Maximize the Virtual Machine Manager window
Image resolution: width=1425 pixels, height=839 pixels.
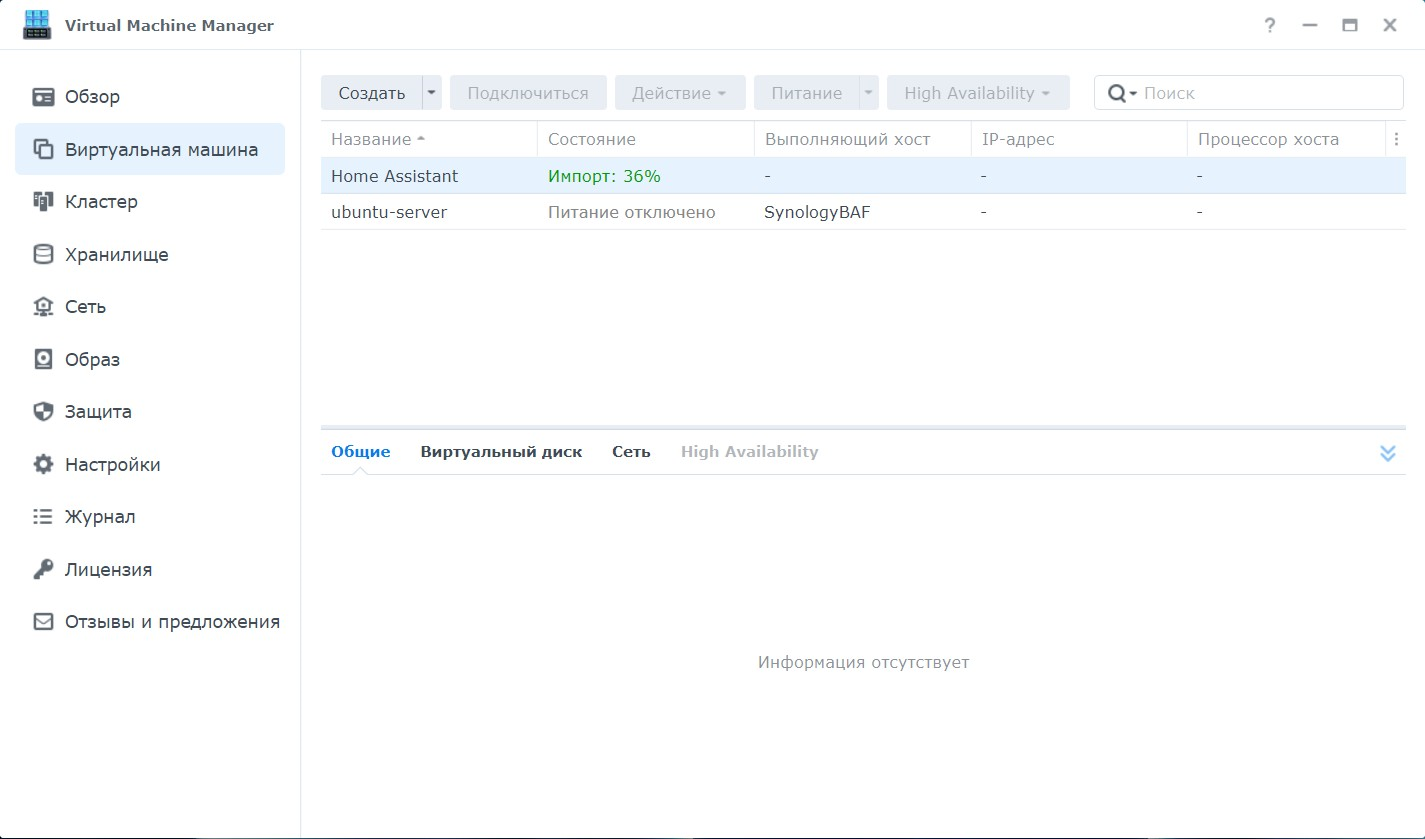point(1350,26)
